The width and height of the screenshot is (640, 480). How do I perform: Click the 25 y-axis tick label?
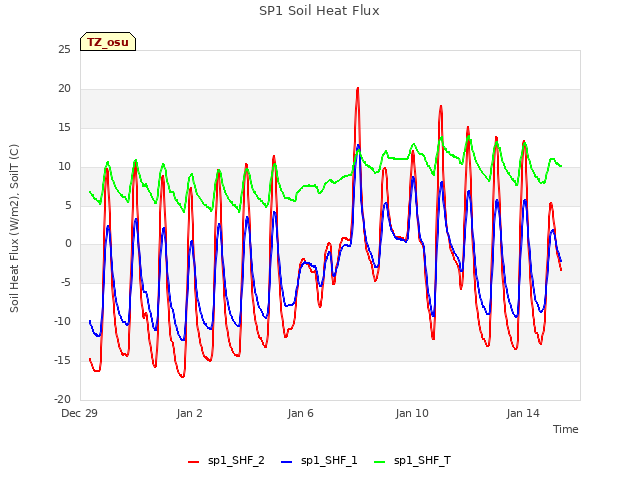click(64, 50)
